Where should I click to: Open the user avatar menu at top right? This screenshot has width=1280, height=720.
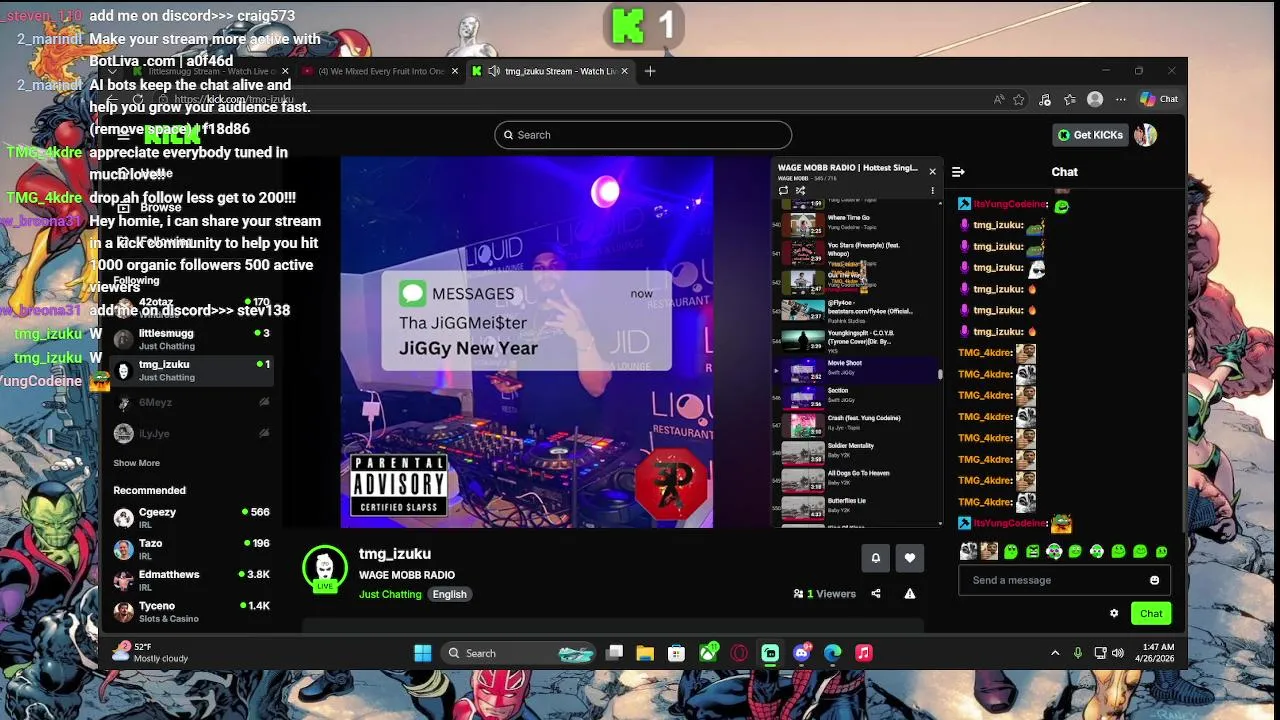(x=1145, y=135)
